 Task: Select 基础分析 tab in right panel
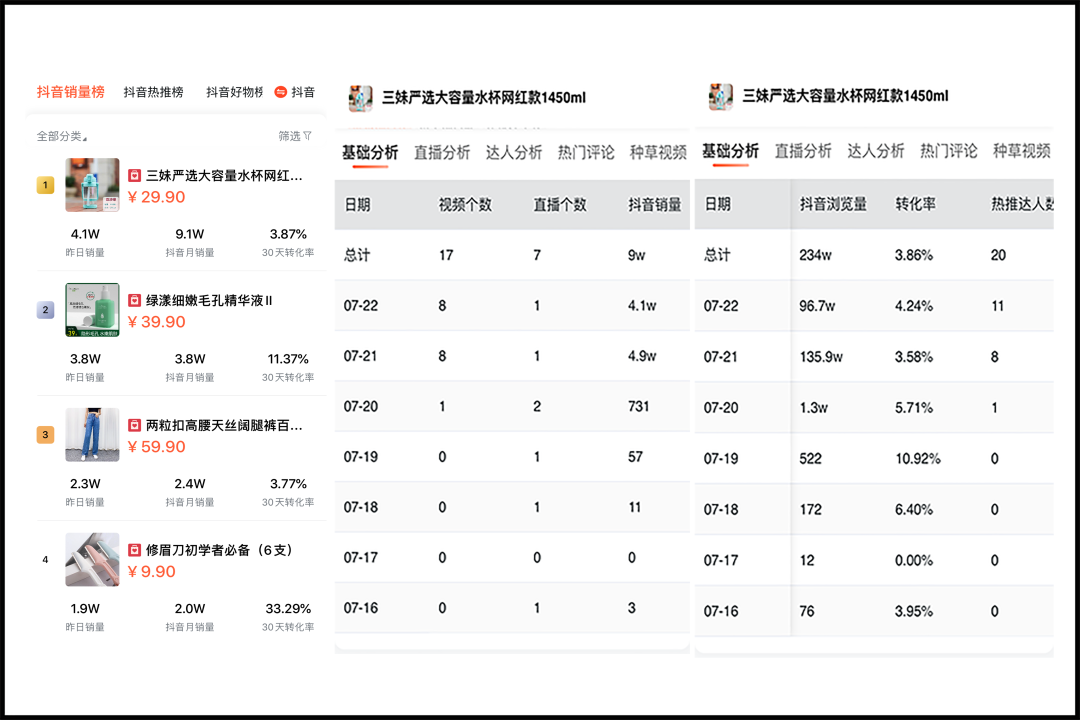click(731, 151)
